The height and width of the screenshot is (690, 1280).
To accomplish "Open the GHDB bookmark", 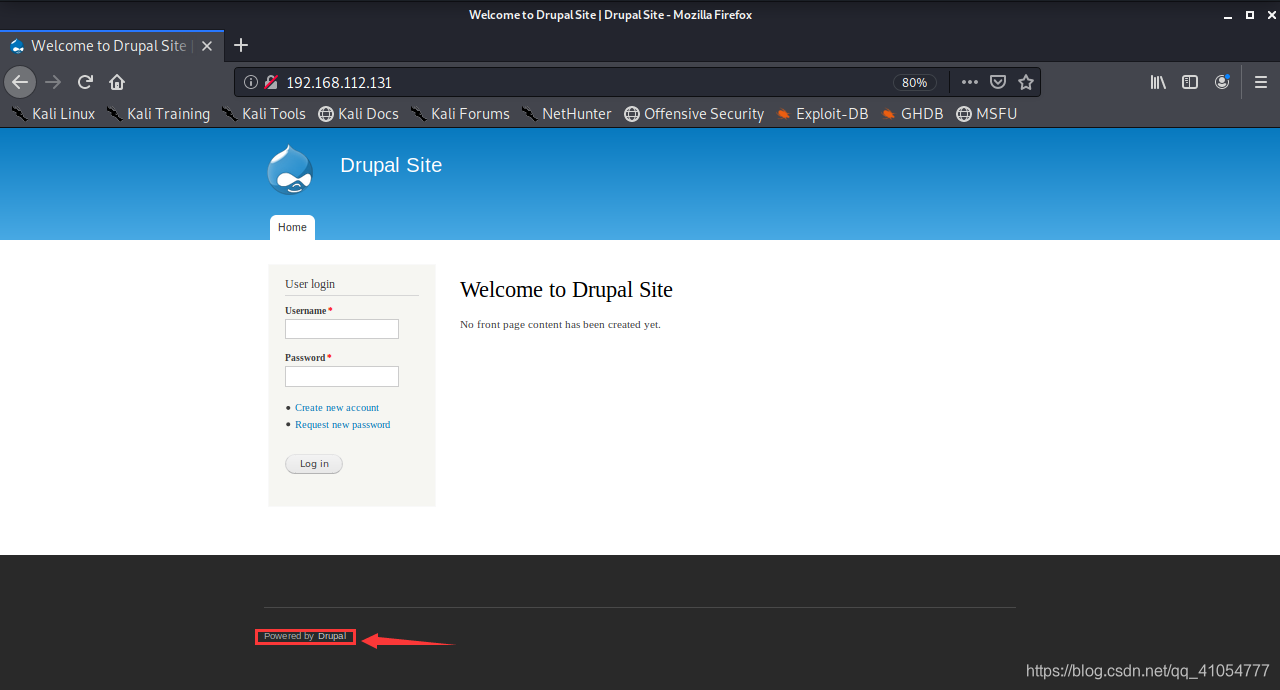I will click(912, 114).
